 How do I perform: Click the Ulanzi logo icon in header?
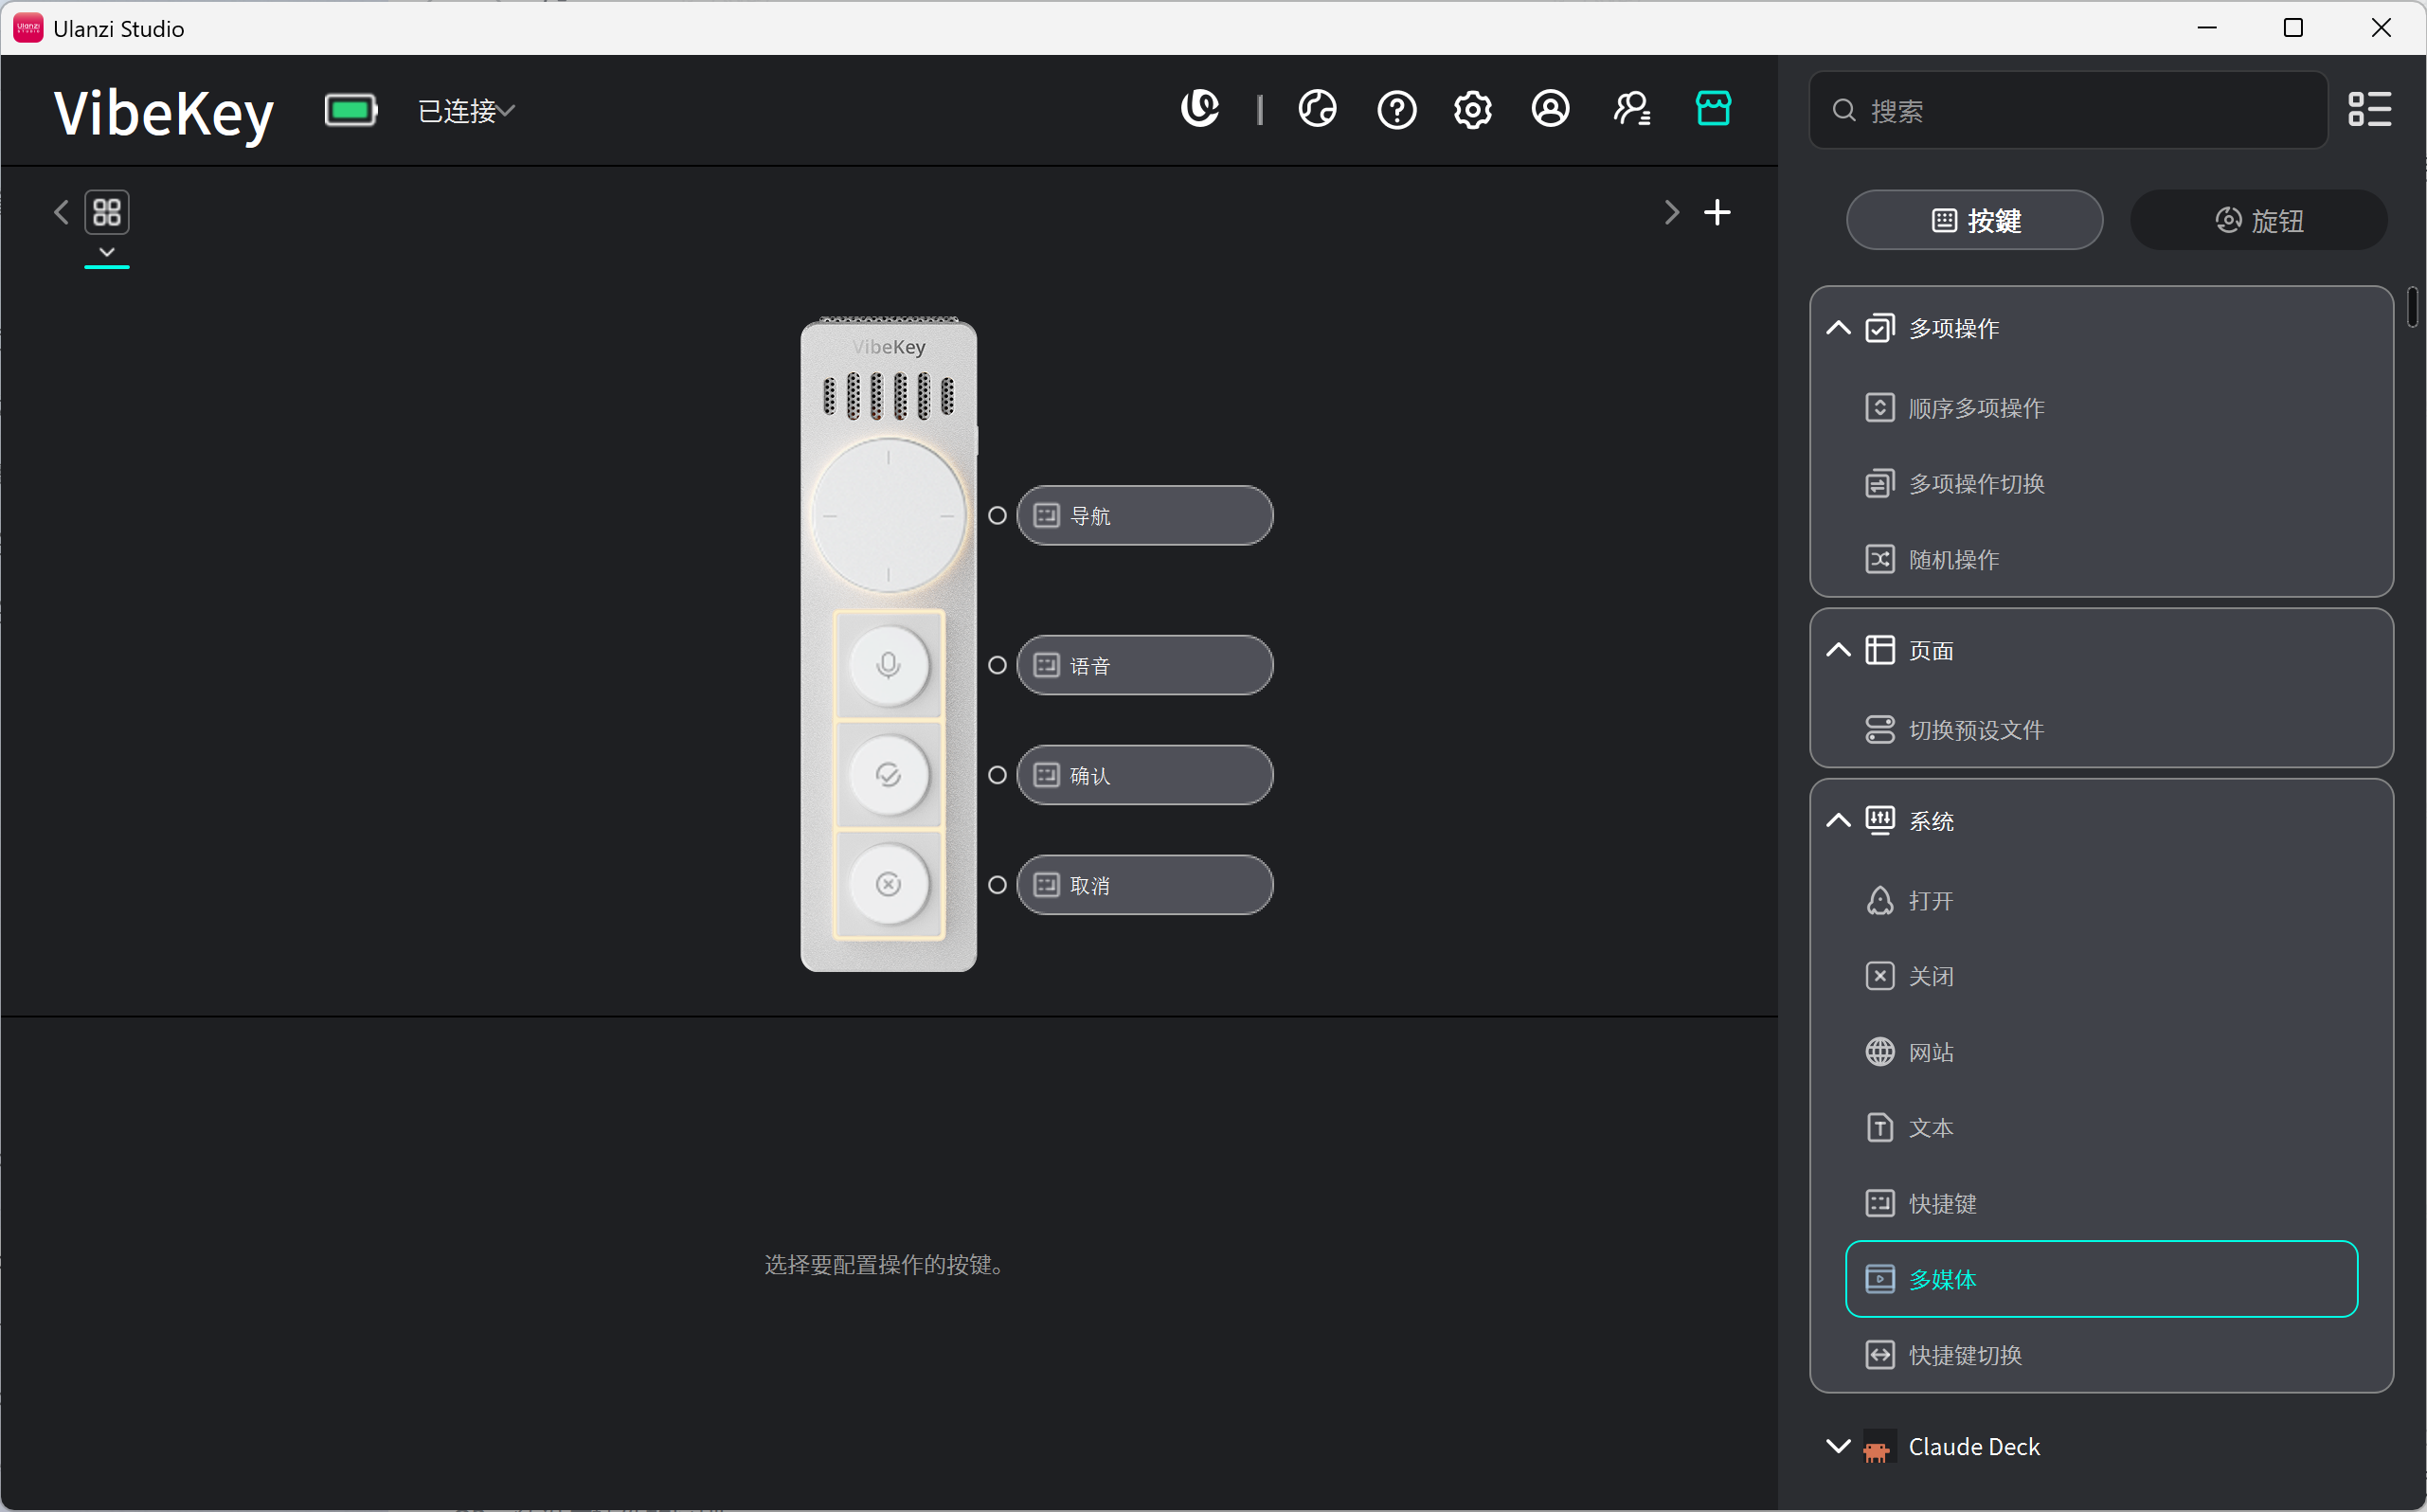(x=1200, y=109)
